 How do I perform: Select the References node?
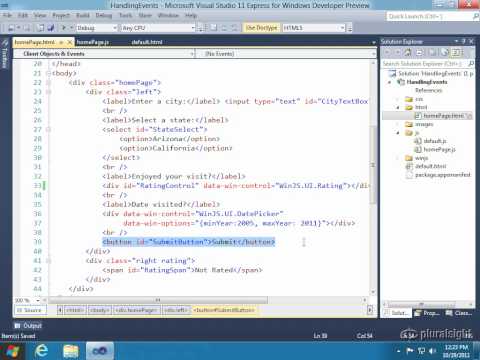click(x=428, y=90)
